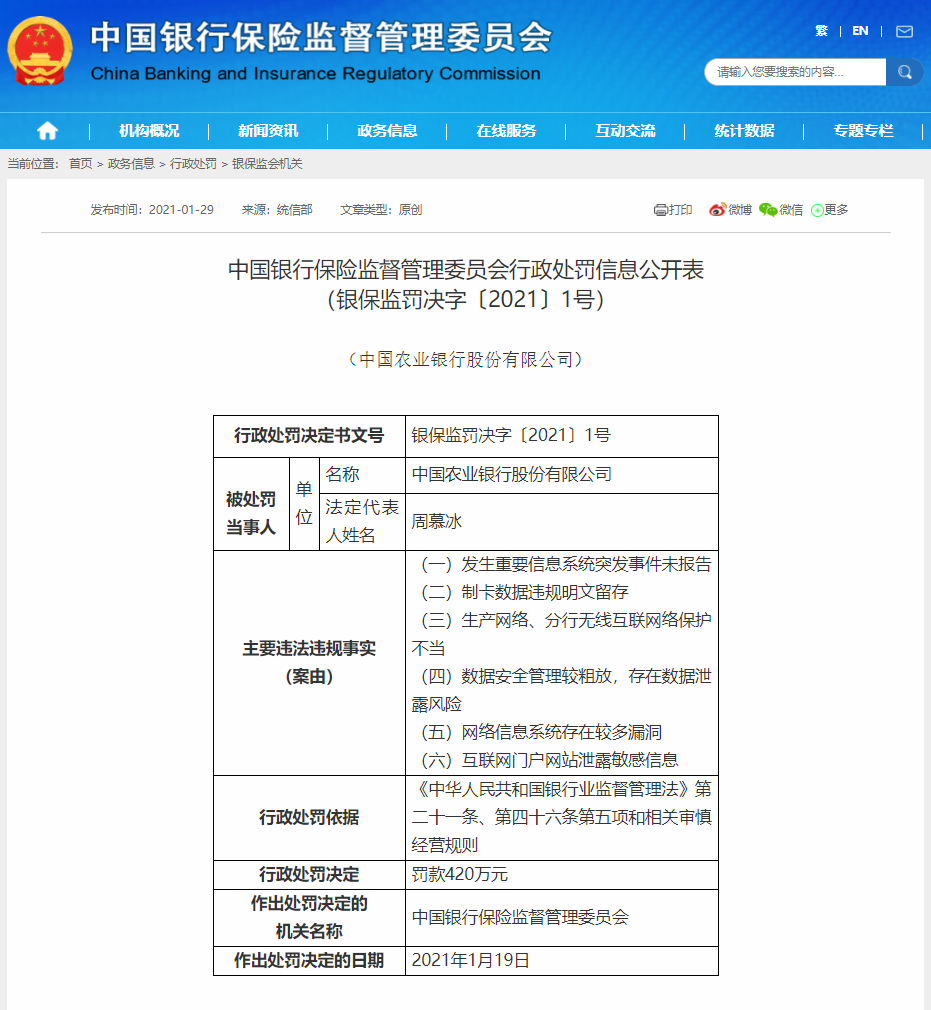Share via the Weibo icon
931x1010 pixels.
[717, 210]
